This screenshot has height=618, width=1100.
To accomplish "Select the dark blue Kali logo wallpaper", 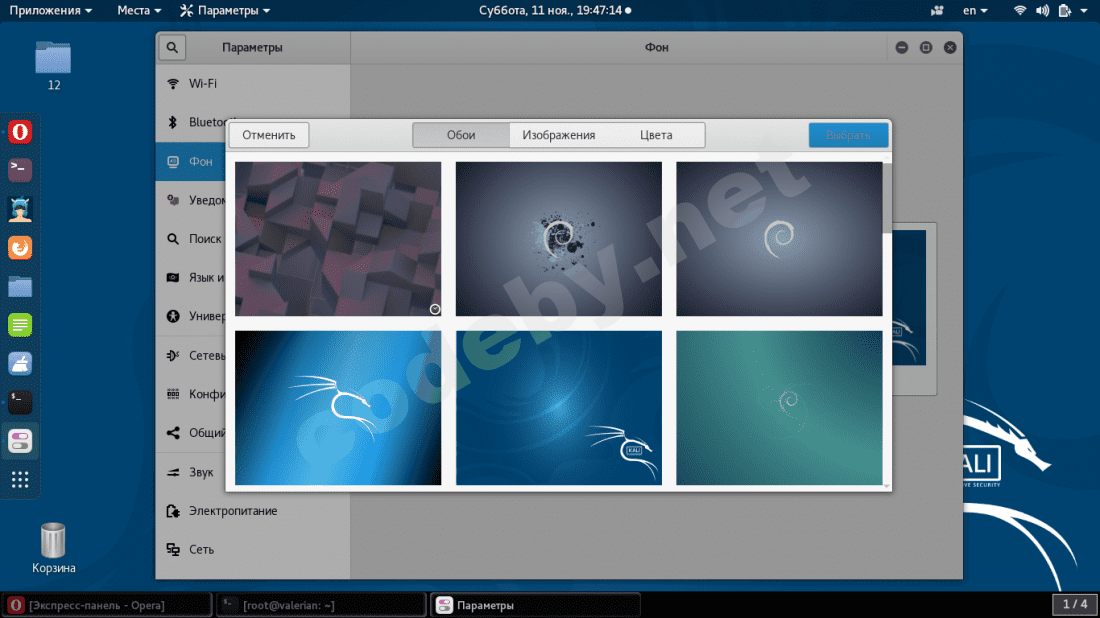I will [558, 408].
